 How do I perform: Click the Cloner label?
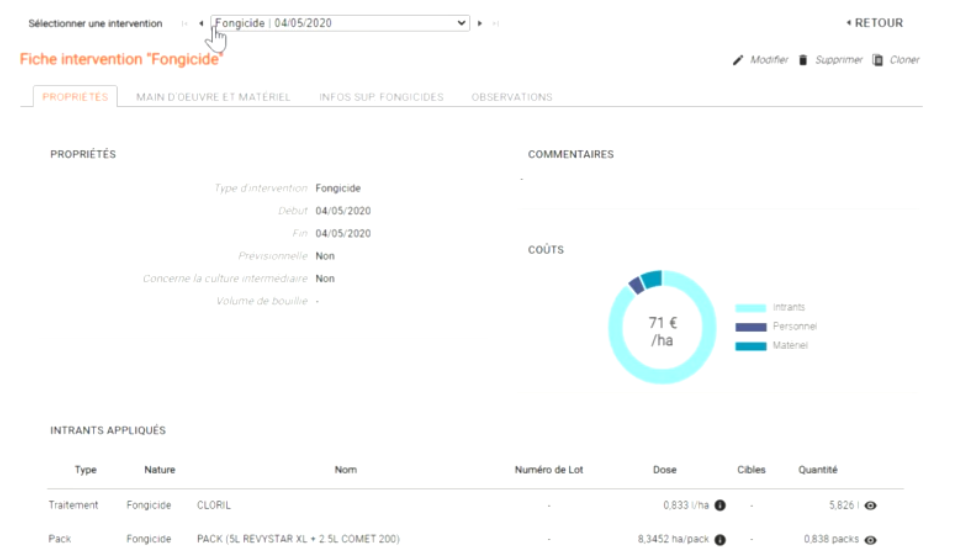coord(904,60)
